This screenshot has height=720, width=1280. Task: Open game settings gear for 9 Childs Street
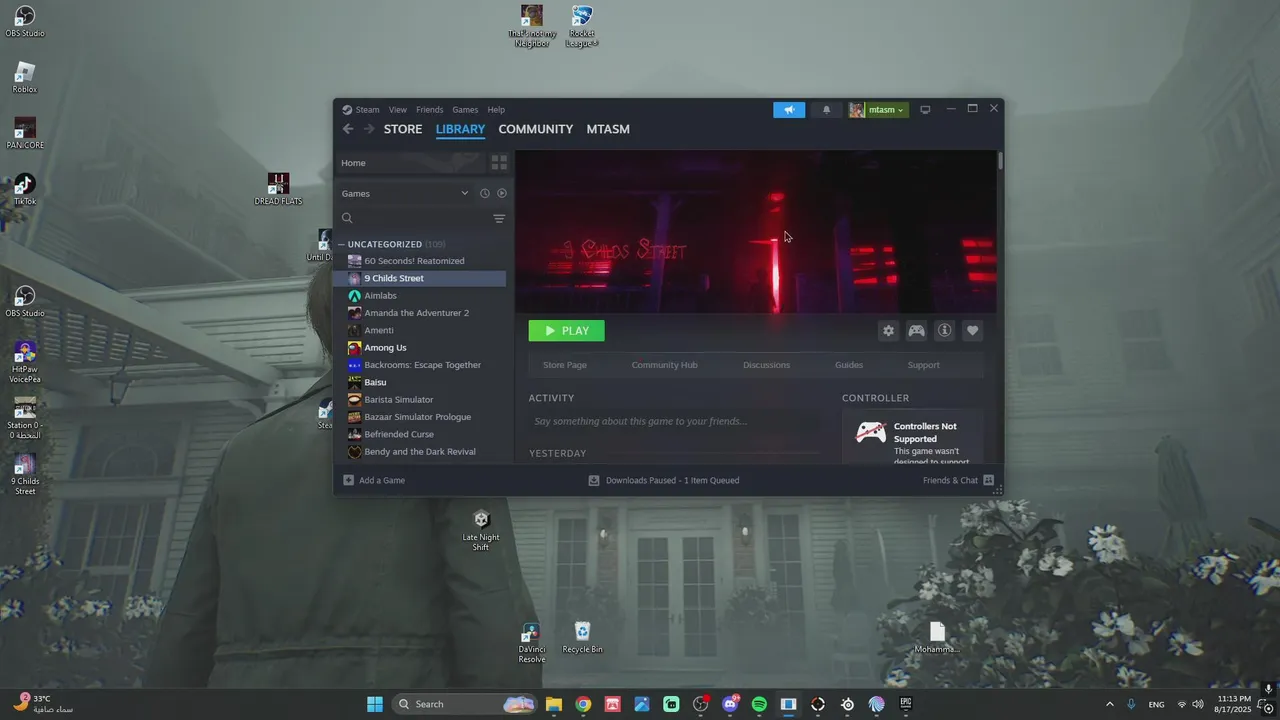[x=888, y=331]
